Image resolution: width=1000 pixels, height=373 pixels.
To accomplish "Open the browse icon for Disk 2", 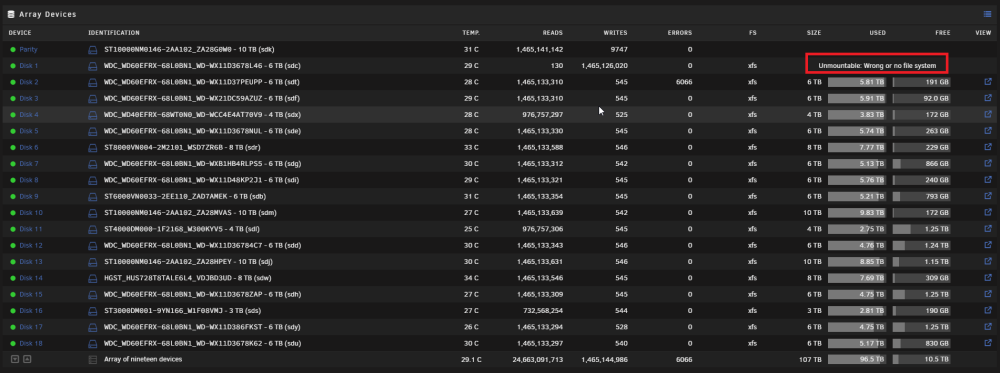I will (x=988, y=82).
